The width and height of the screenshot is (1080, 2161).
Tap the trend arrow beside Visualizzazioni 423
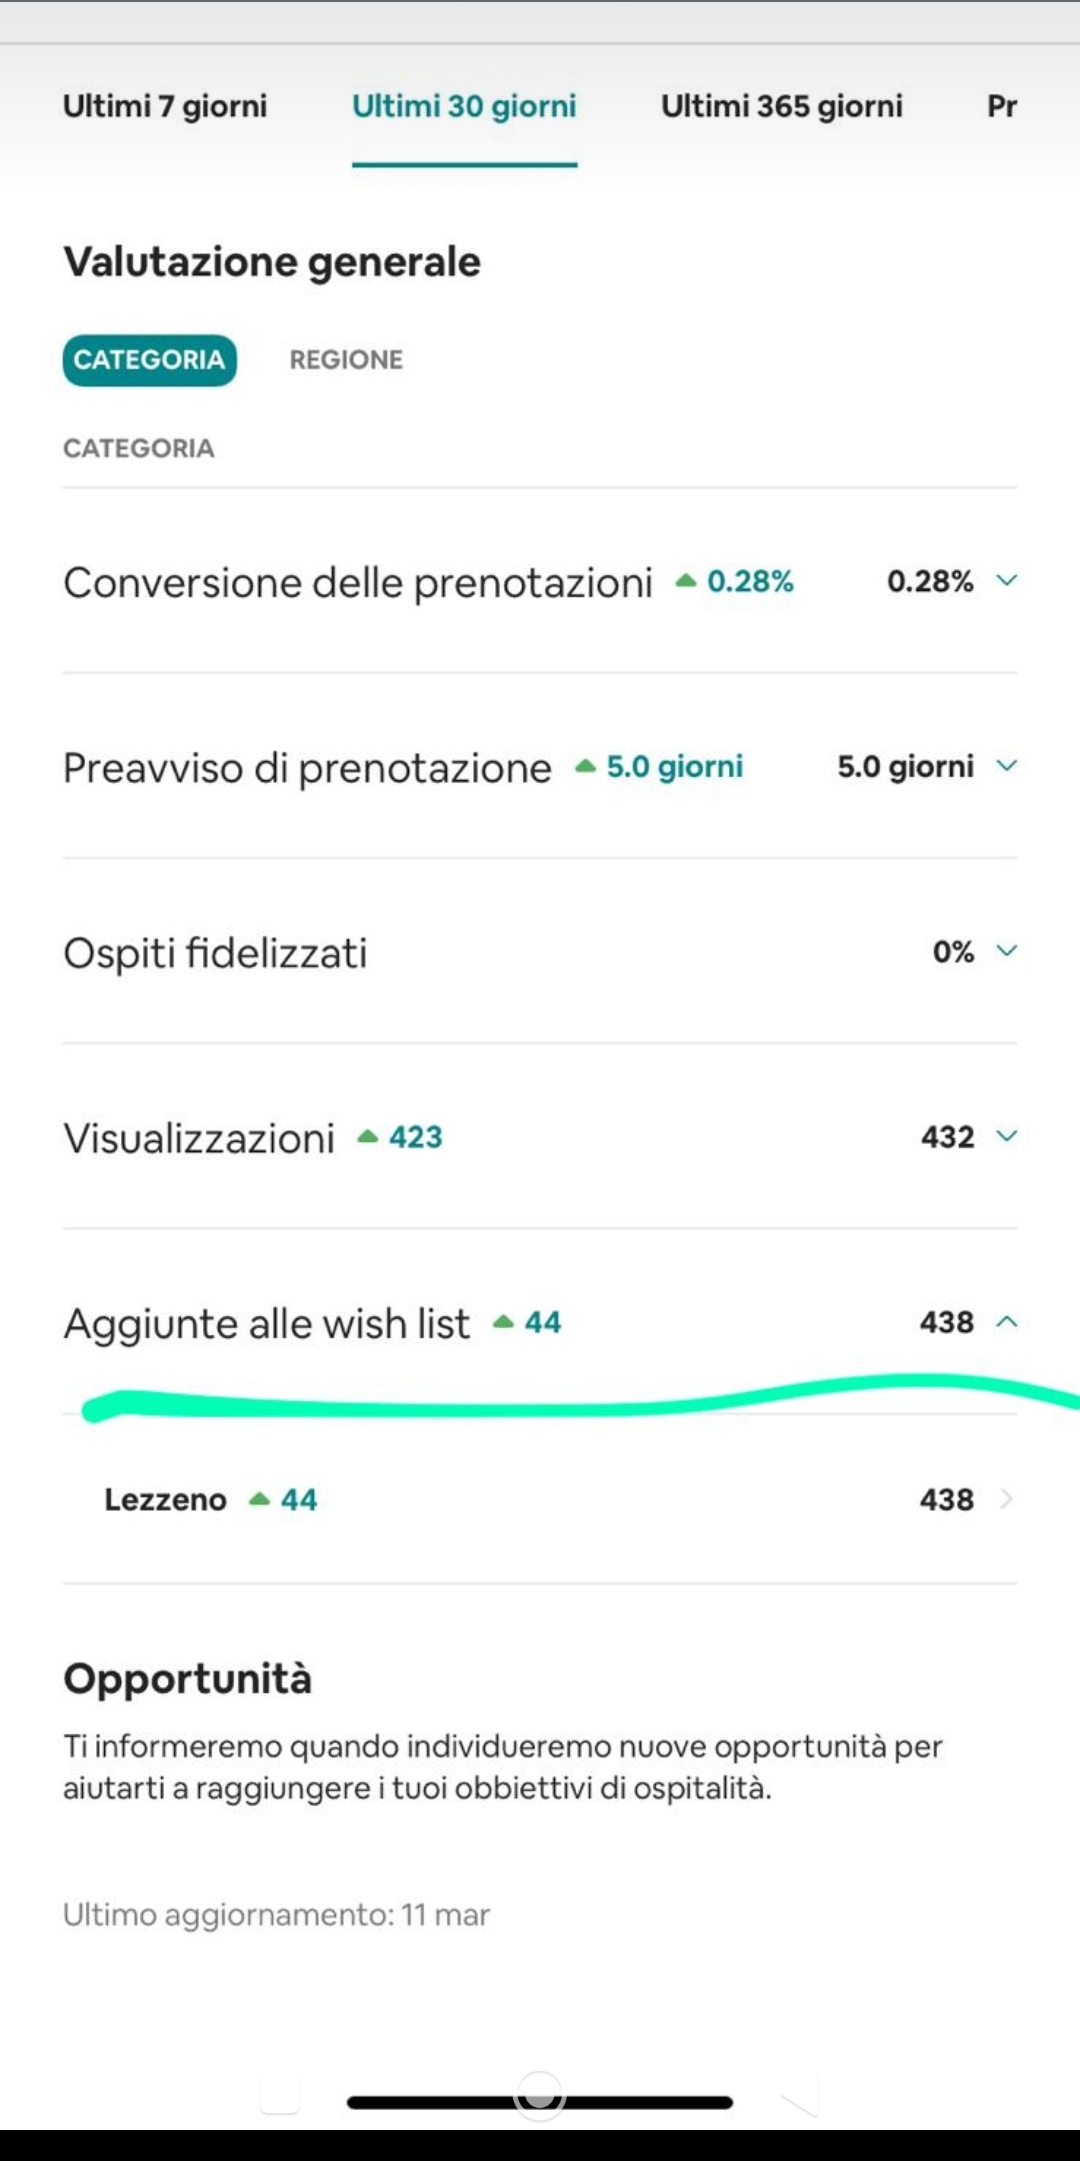coord(368,1137)
